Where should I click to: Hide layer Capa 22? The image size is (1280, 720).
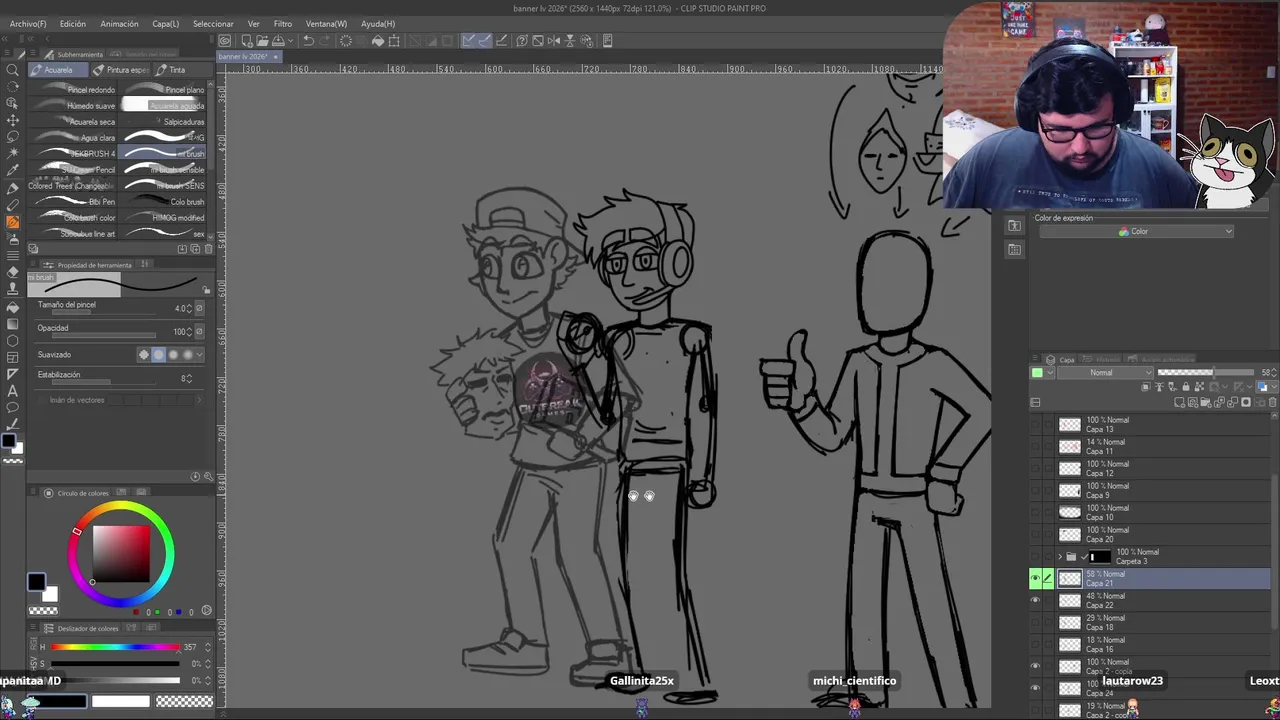coord(1035,601)
